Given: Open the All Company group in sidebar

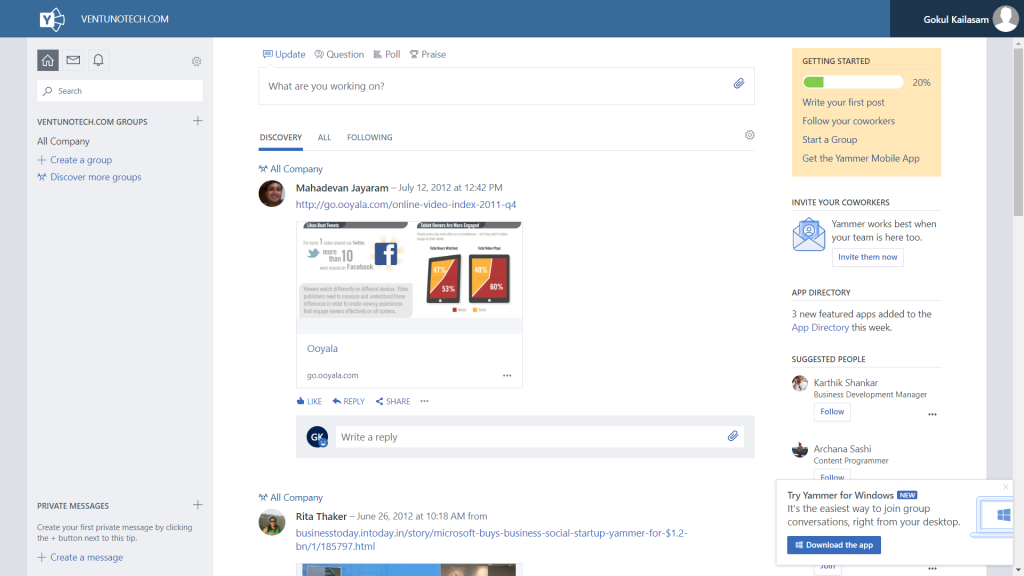Looking at the screenshot, I should (x=63, y=141).
